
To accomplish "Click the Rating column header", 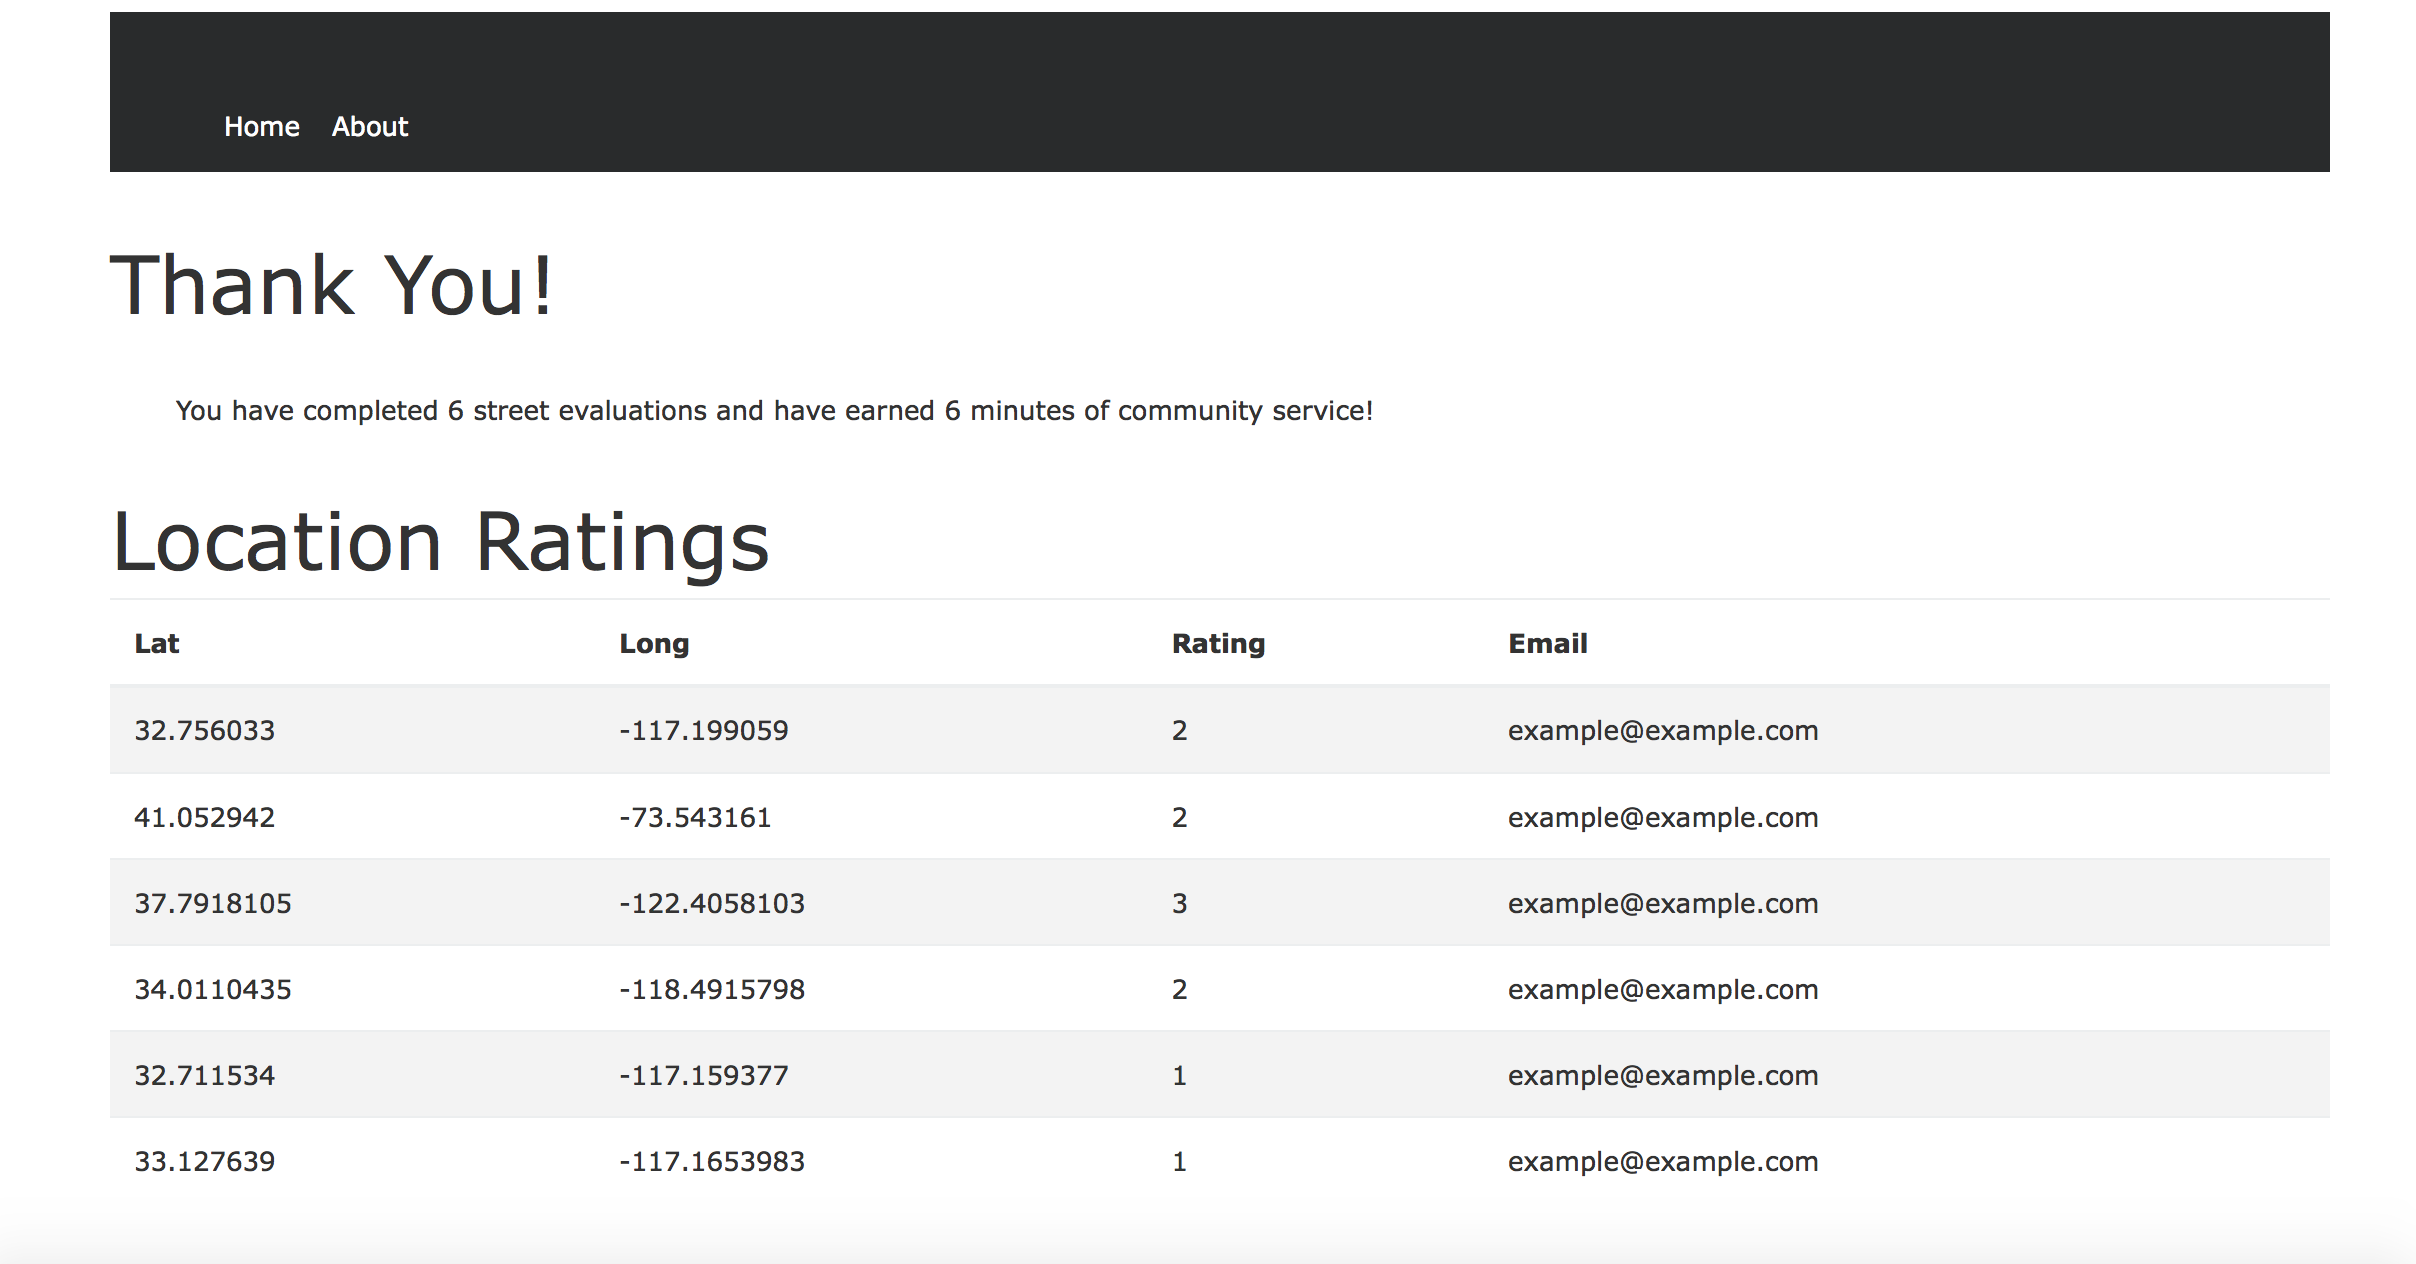I will [1218, 644].
